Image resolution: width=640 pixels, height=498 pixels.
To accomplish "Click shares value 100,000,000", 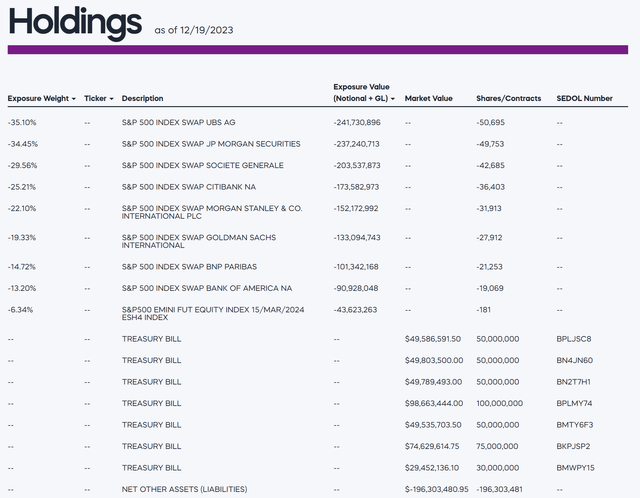I will 500,403.
